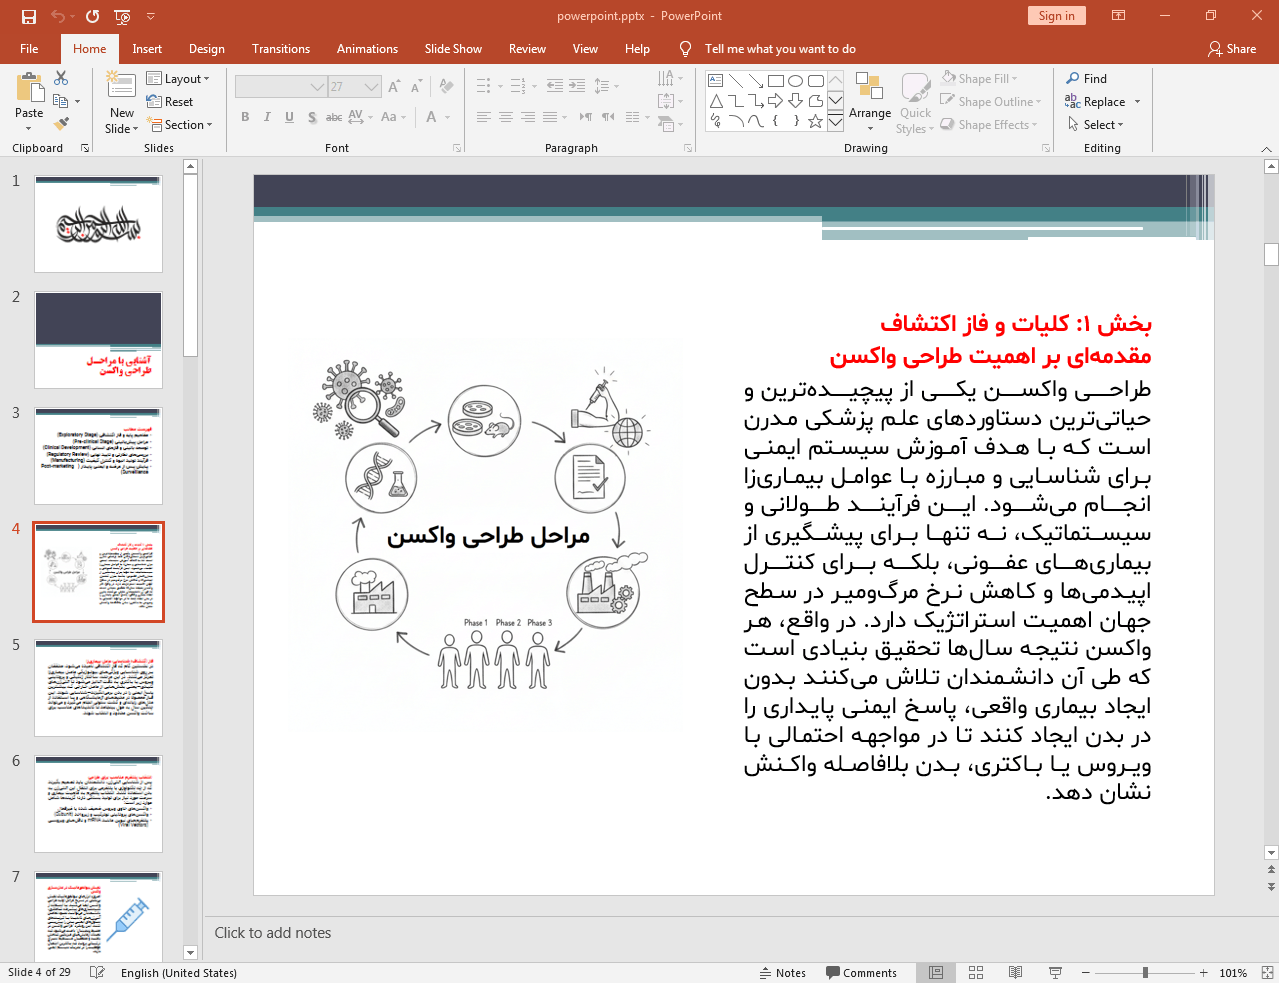
Task: Toggle Center alignment
Action: [x=506, y=117]
